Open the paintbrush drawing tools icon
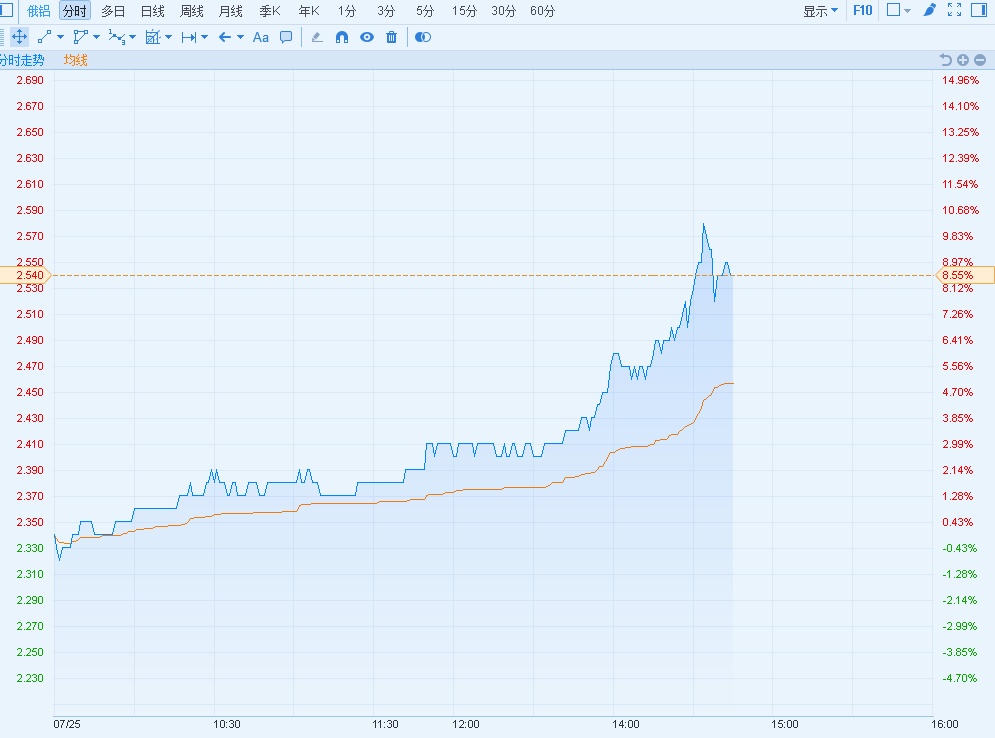Viewport: 995px width, 738px height. coord(929,10)
